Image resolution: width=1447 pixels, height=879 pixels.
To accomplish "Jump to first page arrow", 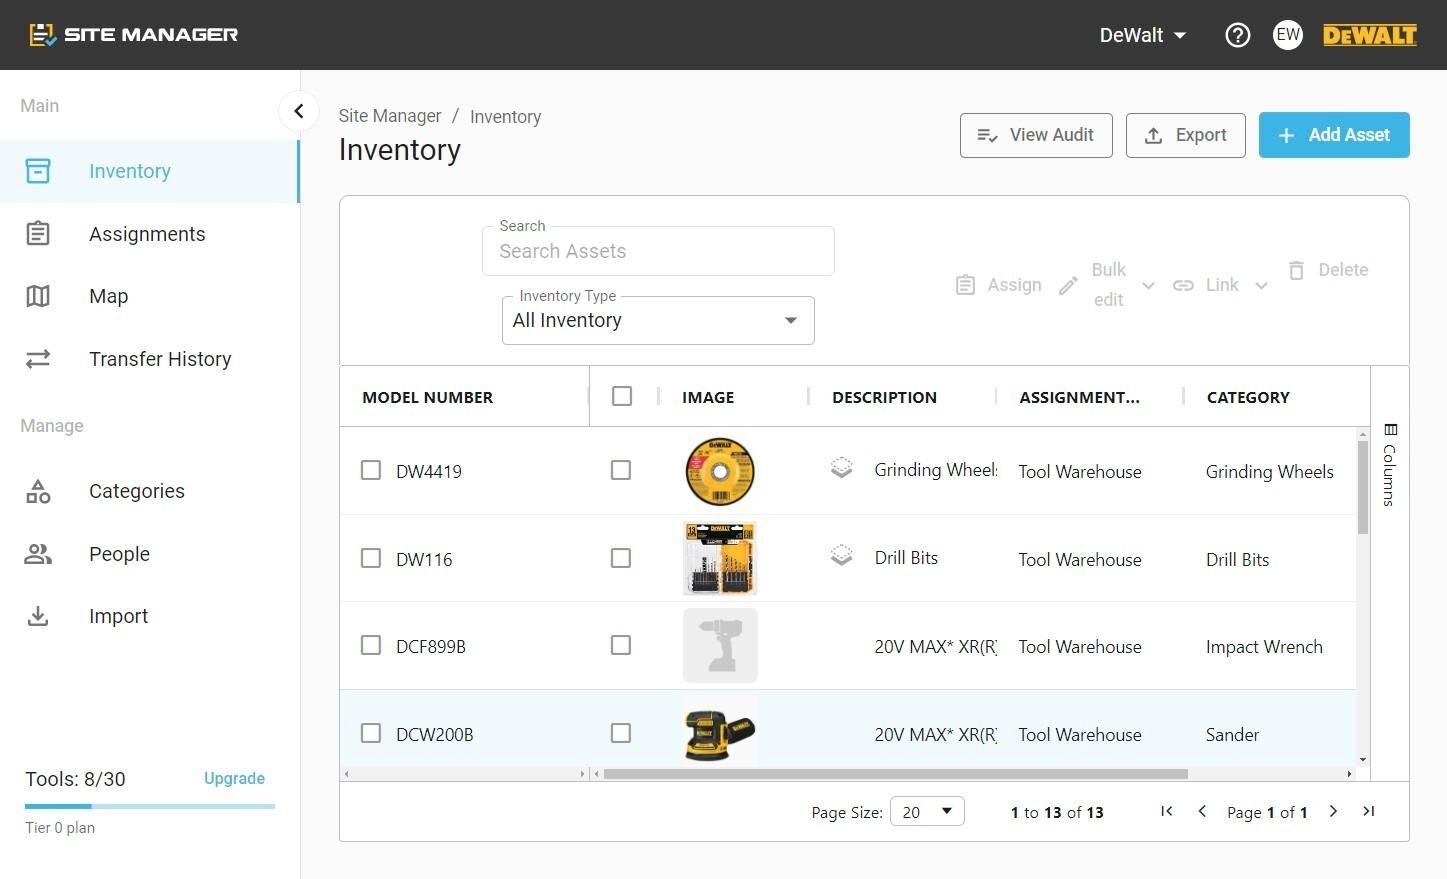I will 1166,811.
